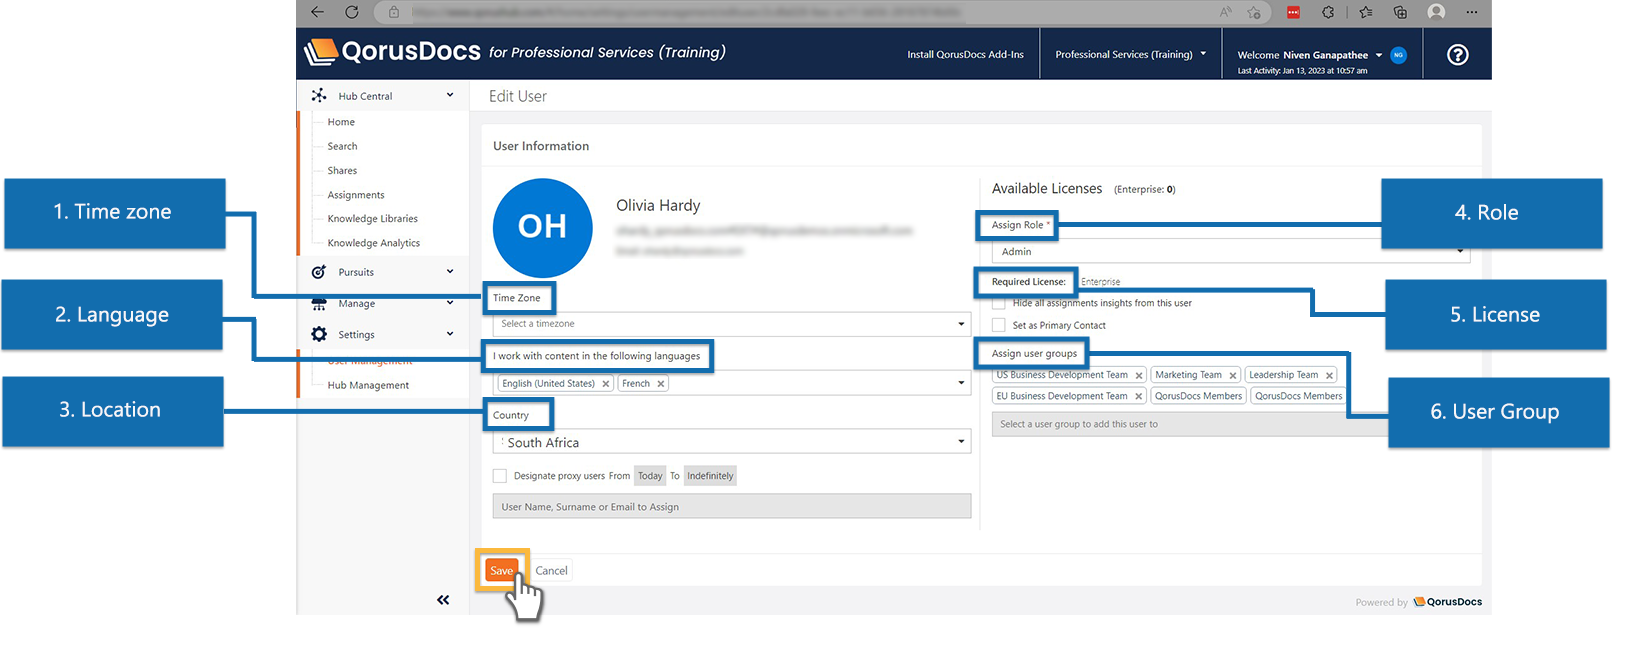Screen dimensions: 1631x649
Task: Click the browser profile avatar icon
Action: pyautogui.click(x=1437, y=12)
